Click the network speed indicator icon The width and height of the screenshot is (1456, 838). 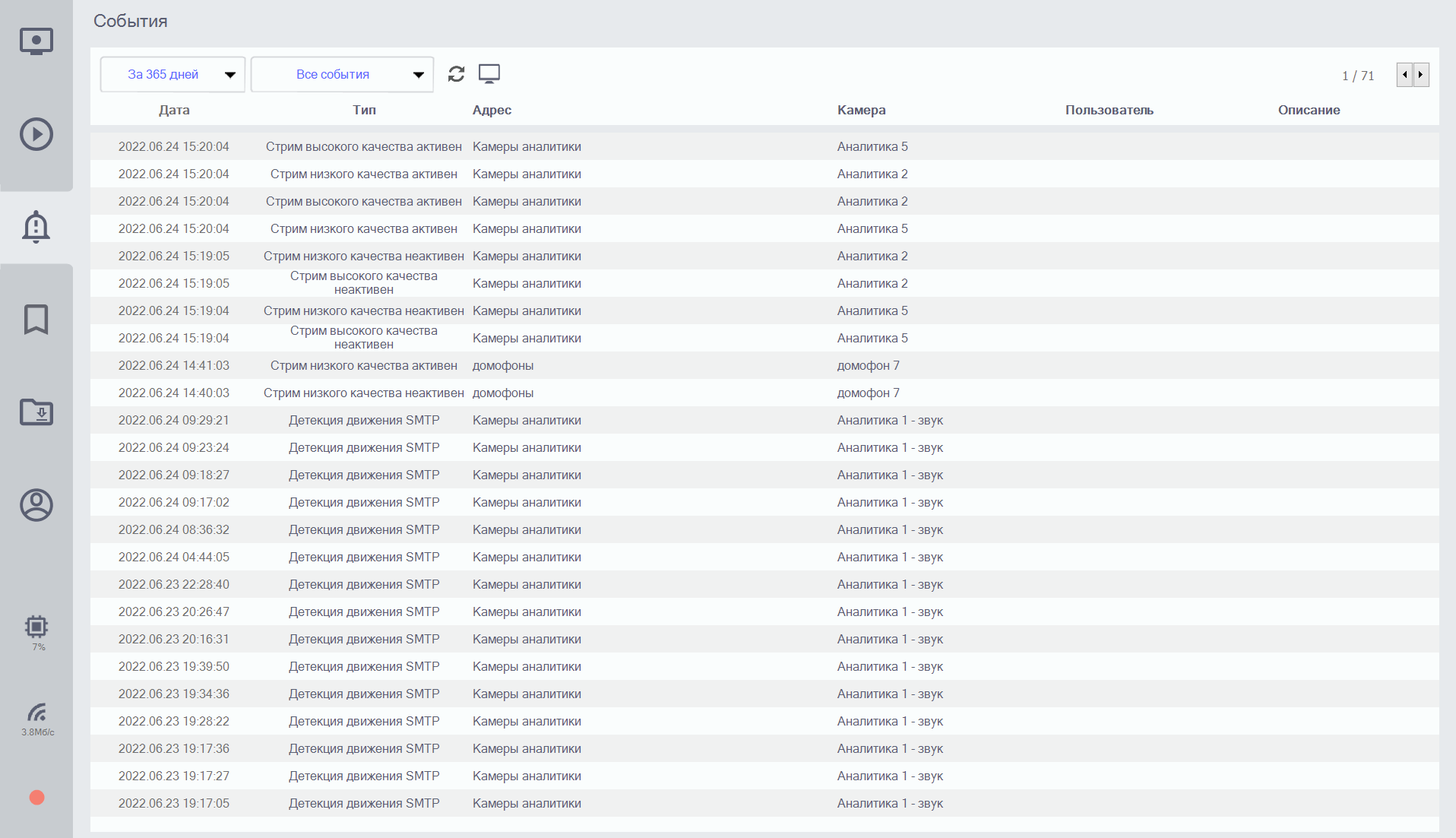coord(36,713)
